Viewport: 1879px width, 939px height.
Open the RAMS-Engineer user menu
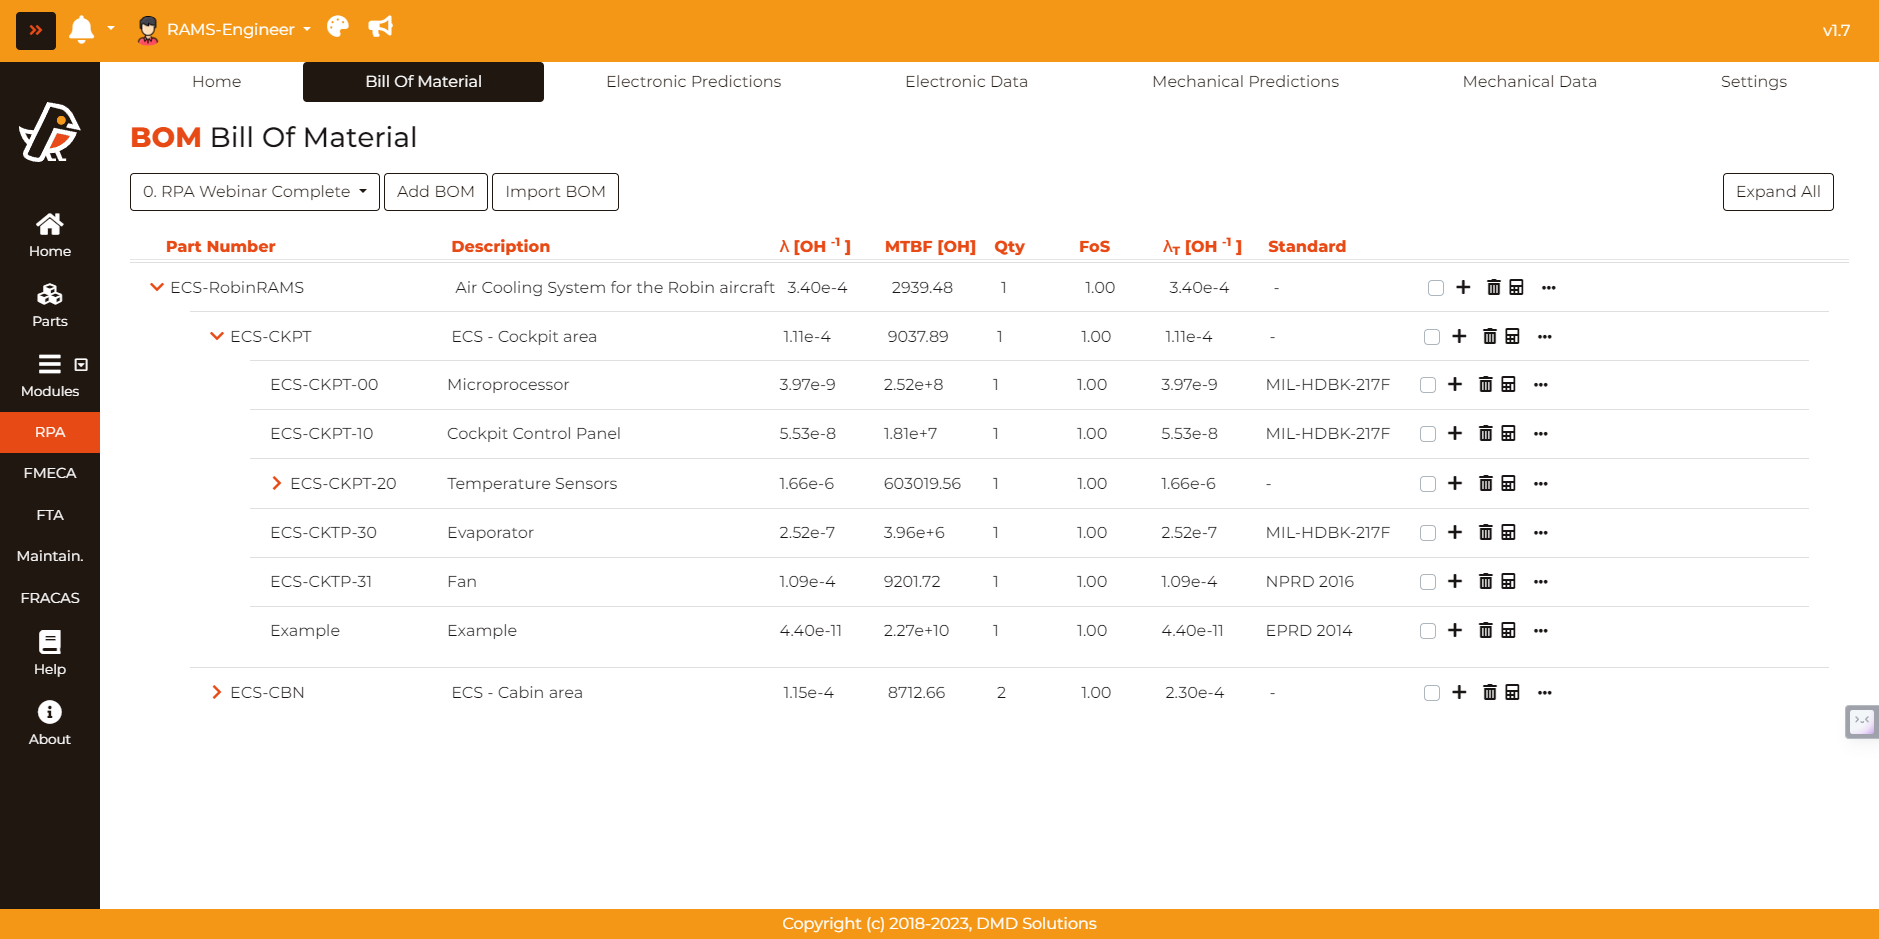point(224,30)
